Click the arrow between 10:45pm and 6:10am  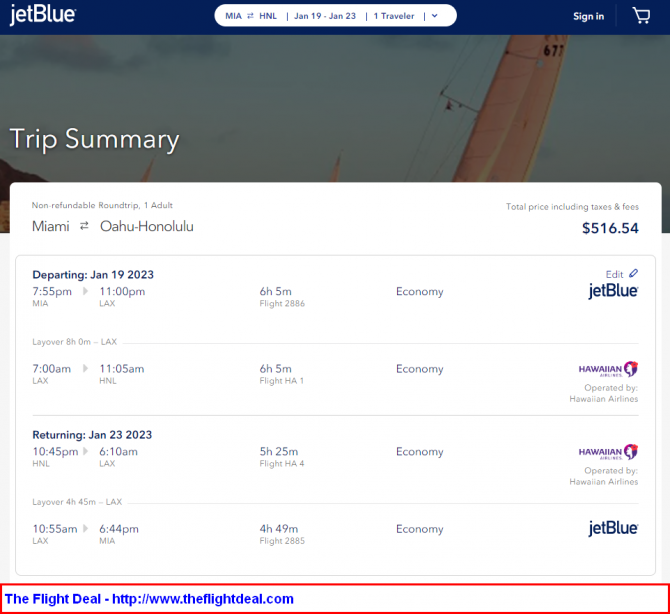85,451
